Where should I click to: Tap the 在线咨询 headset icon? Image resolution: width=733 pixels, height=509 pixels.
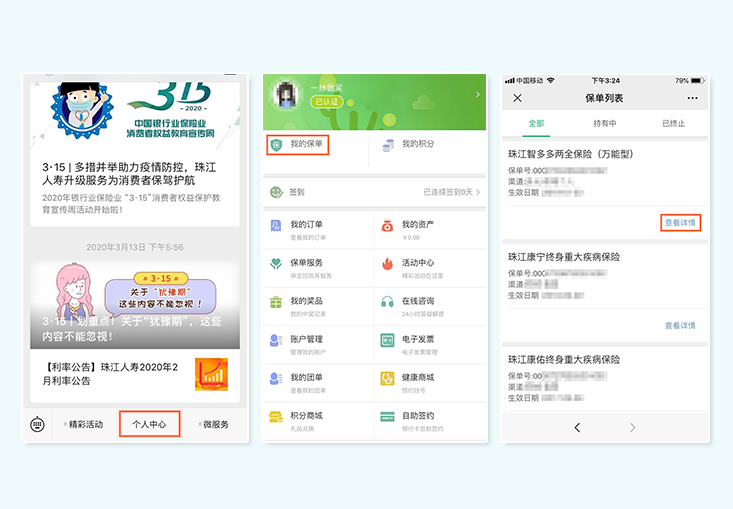pyautogui.click(x=388, y=302)
